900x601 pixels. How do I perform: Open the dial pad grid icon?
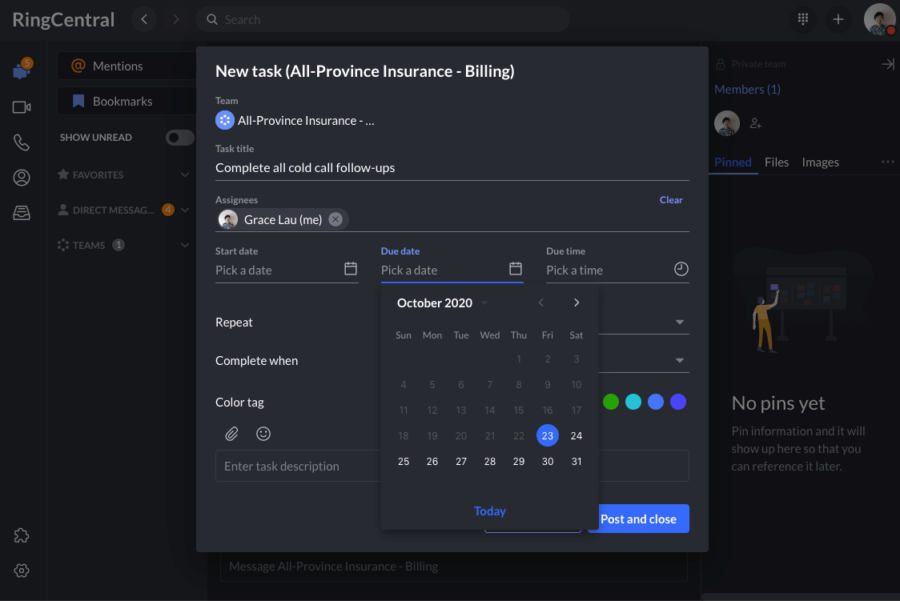click(x=803, y=19)
